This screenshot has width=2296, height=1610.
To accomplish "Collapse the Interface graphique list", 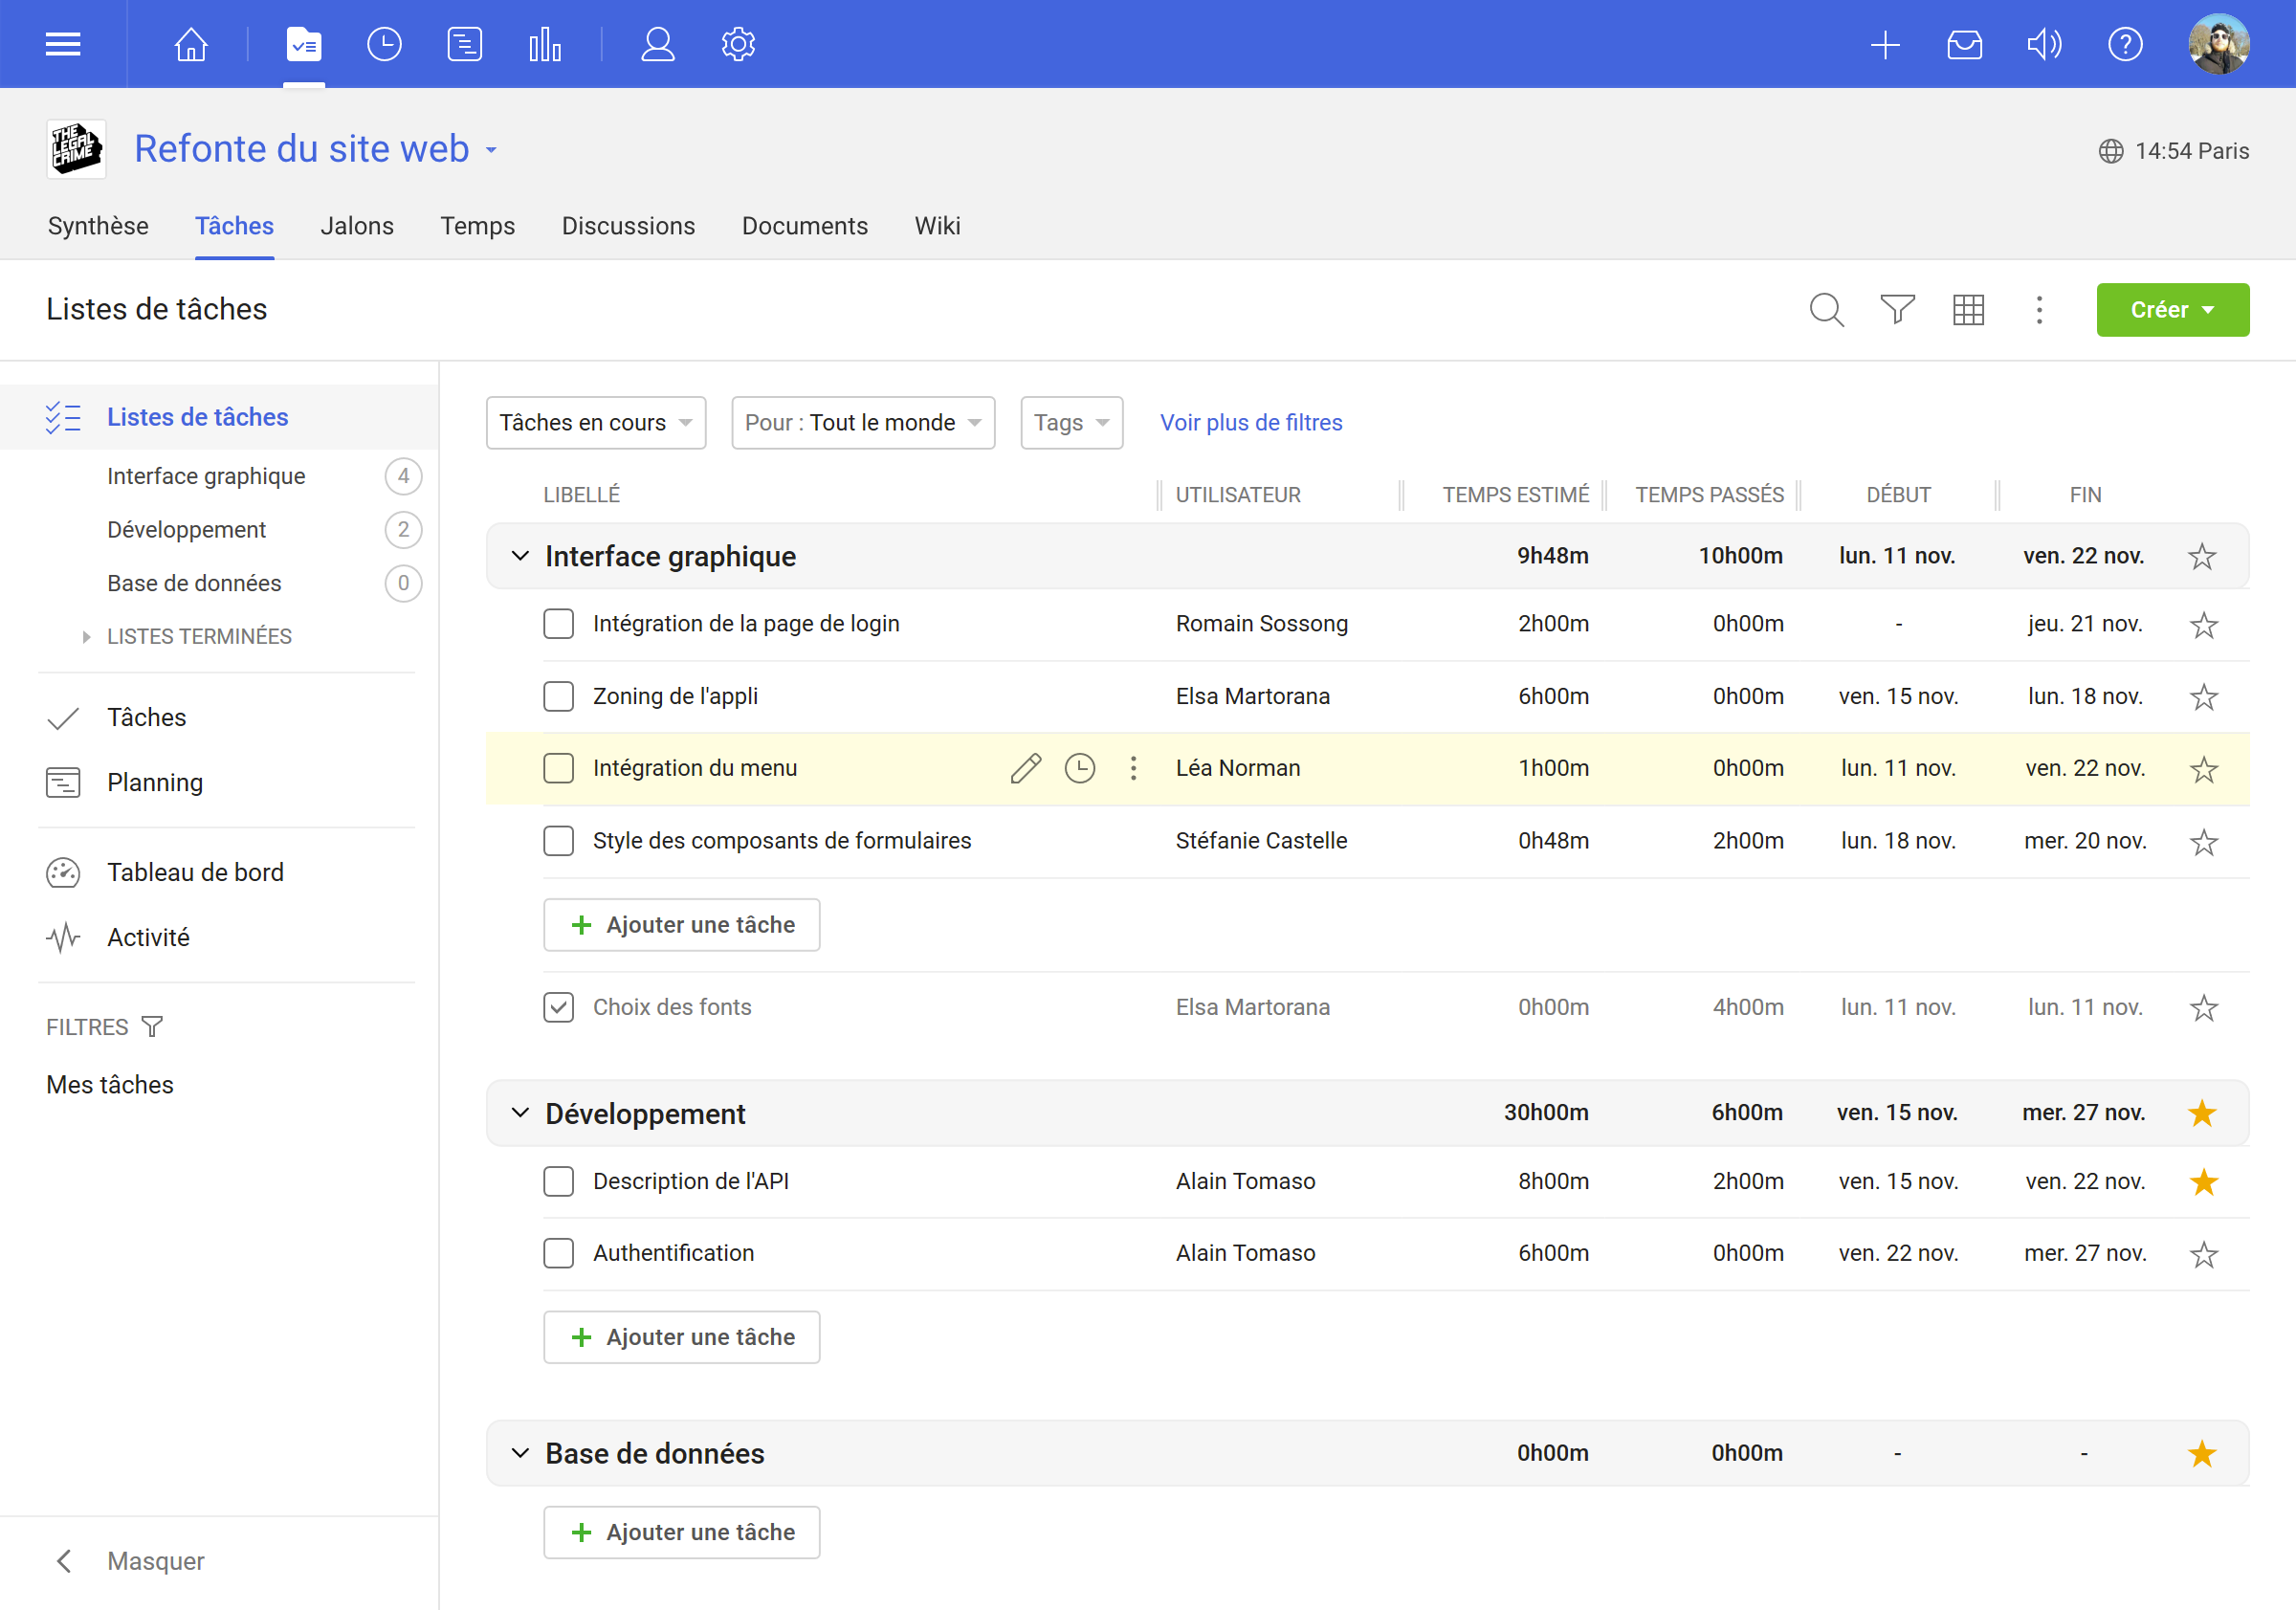I will pos(520,556).
